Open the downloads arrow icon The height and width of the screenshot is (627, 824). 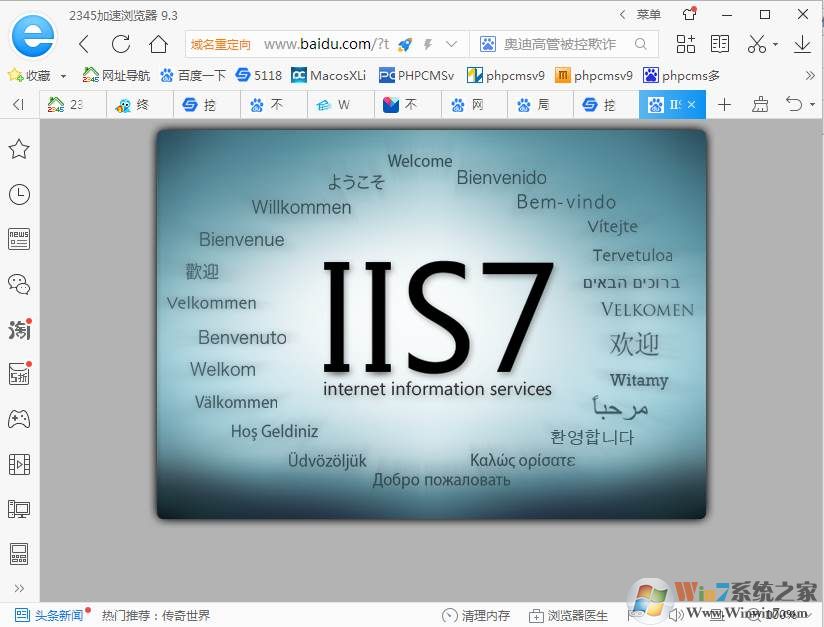pos(802,44)
